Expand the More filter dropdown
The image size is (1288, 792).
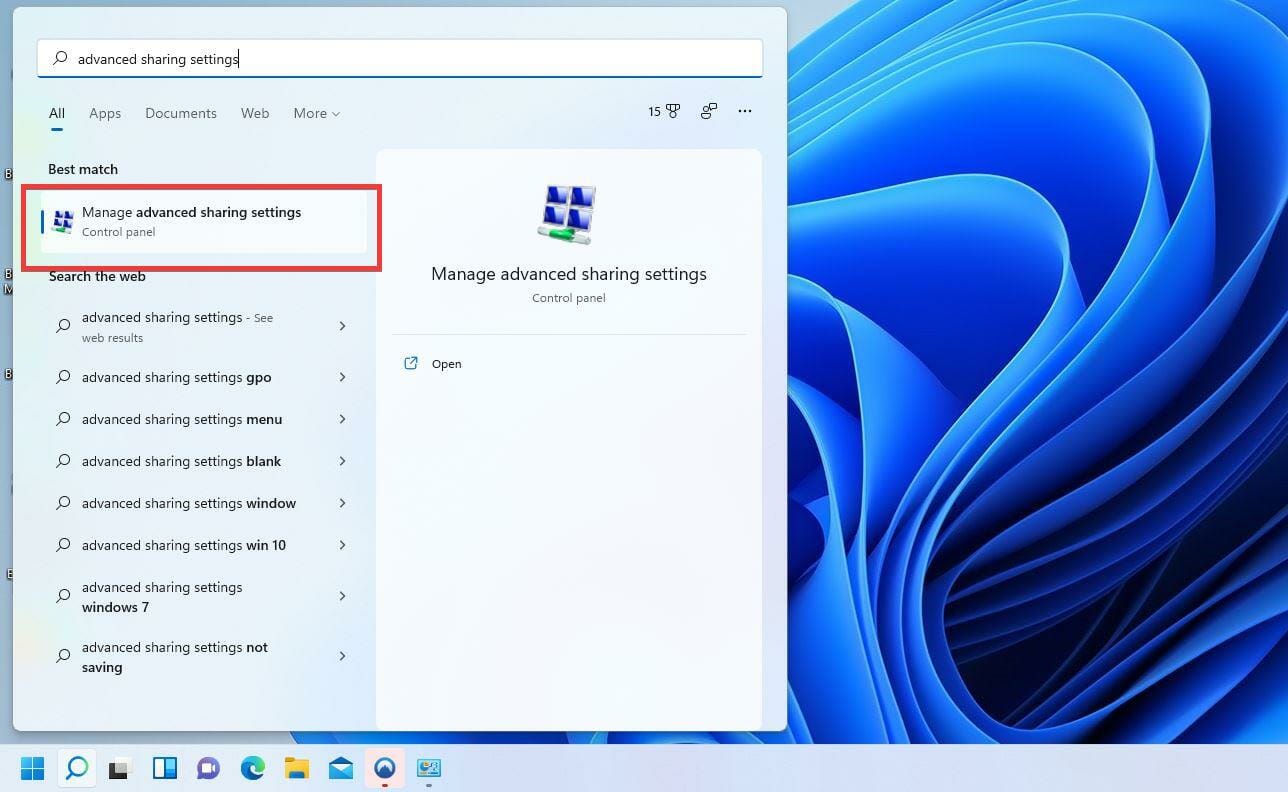click(316, 114)
